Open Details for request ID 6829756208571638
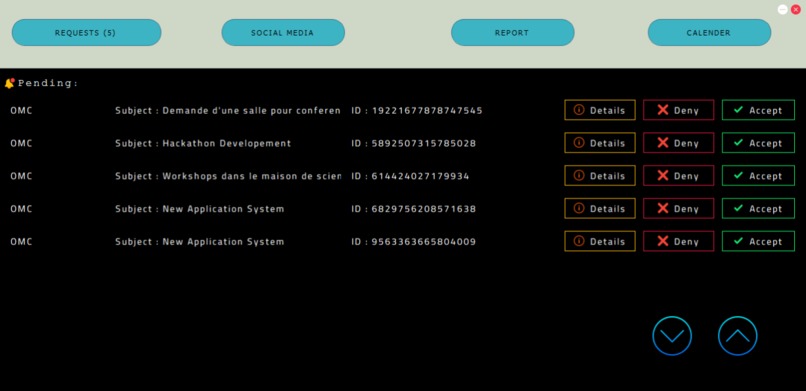This screenshot has width=806, height=391. coord(600,209)
